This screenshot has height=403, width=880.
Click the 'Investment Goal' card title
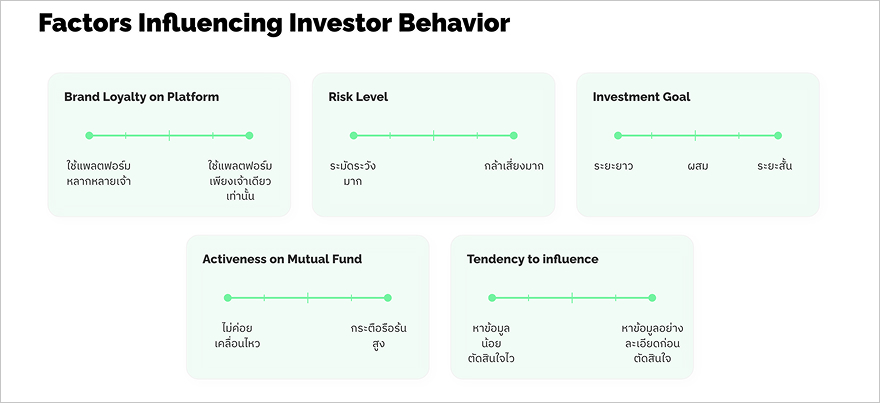point(641,97)
